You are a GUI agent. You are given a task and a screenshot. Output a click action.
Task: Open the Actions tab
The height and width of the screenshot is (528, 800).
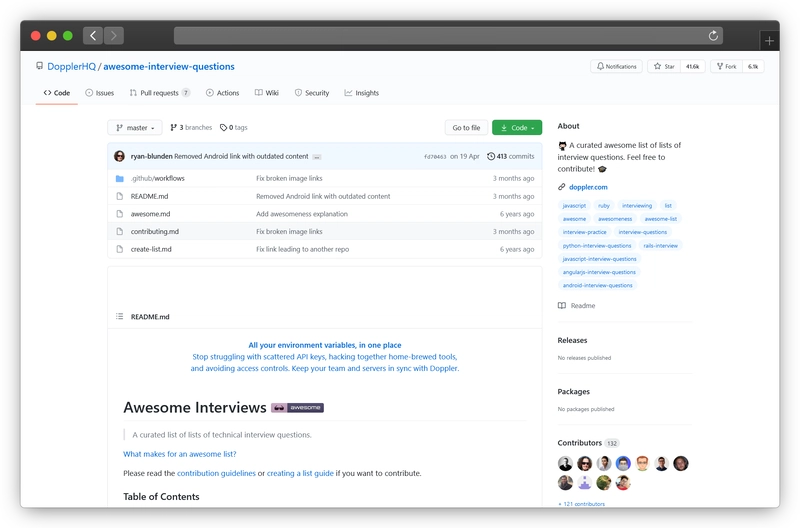[222, 93]
